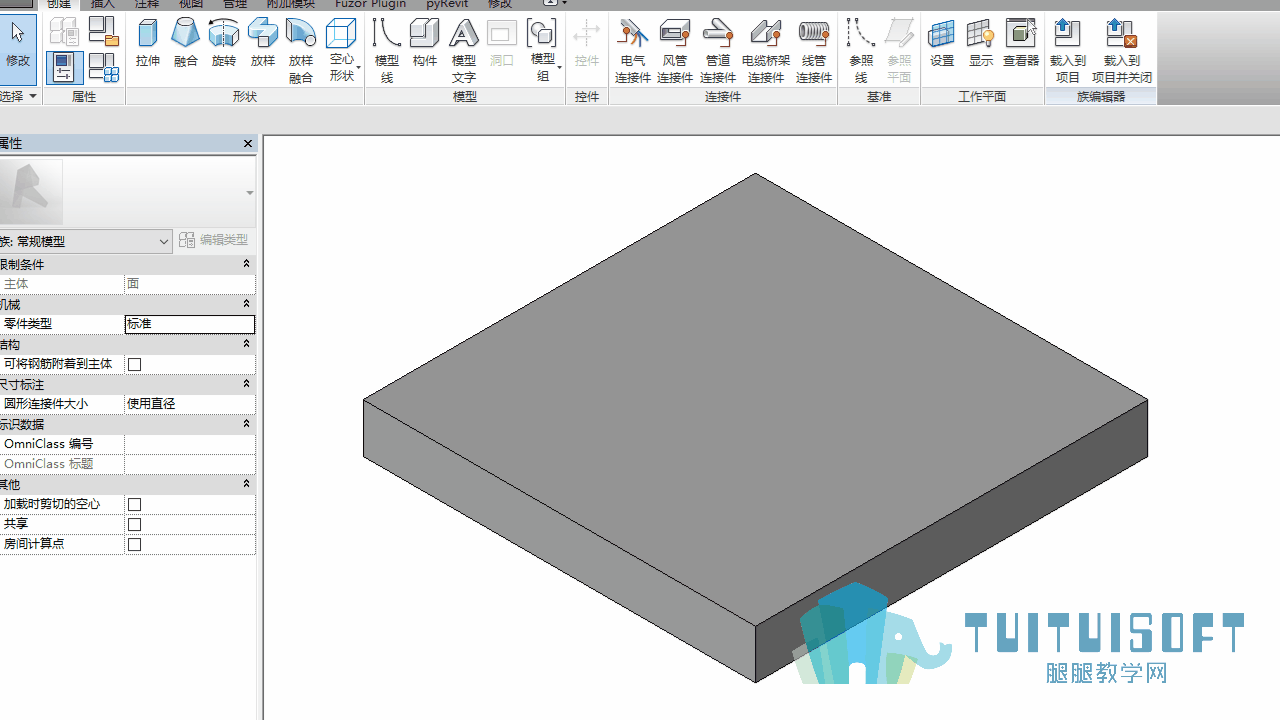Tick the 共享 shared checkbox
The image size is (1280, 720).
[135, 524]
